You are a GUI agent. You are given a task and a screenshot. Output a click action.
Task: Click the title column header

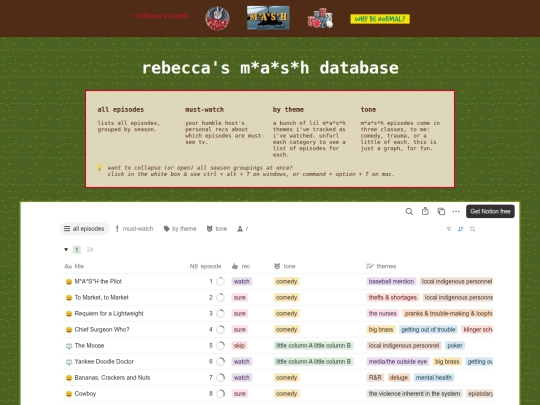pos(74,266)
